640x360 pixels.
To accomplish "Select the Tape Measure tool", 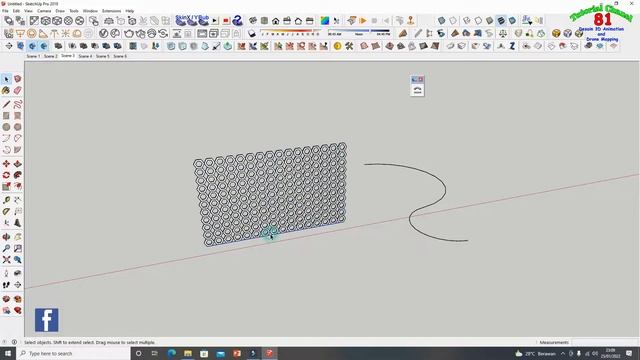I will click(6, 200).
